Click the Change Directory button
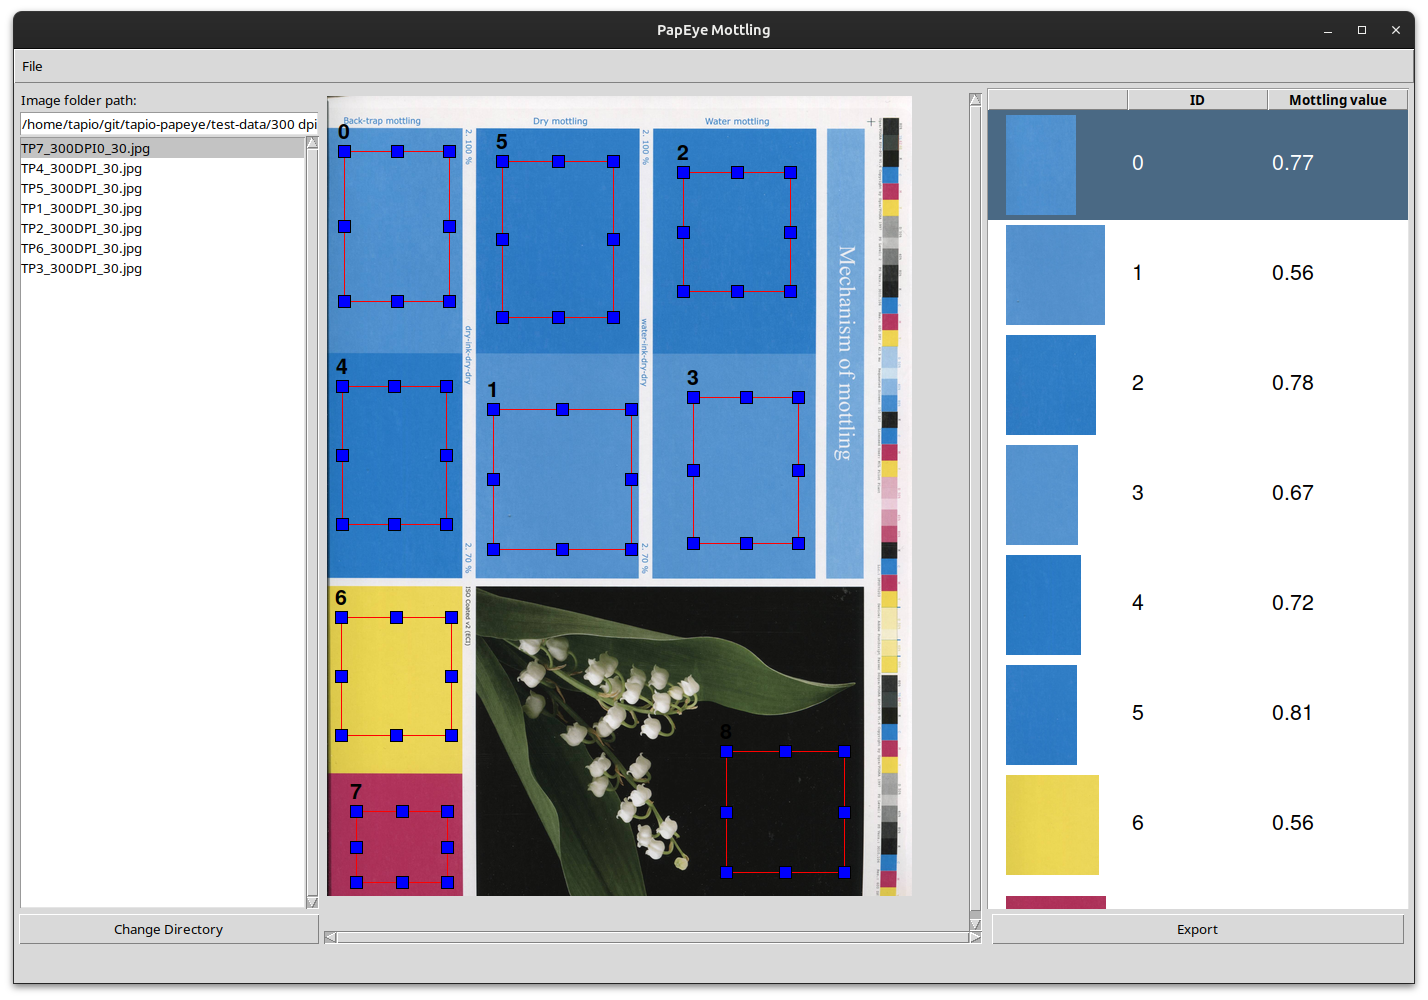This screenshot has height=1000, width=1428. pos(169,929)
